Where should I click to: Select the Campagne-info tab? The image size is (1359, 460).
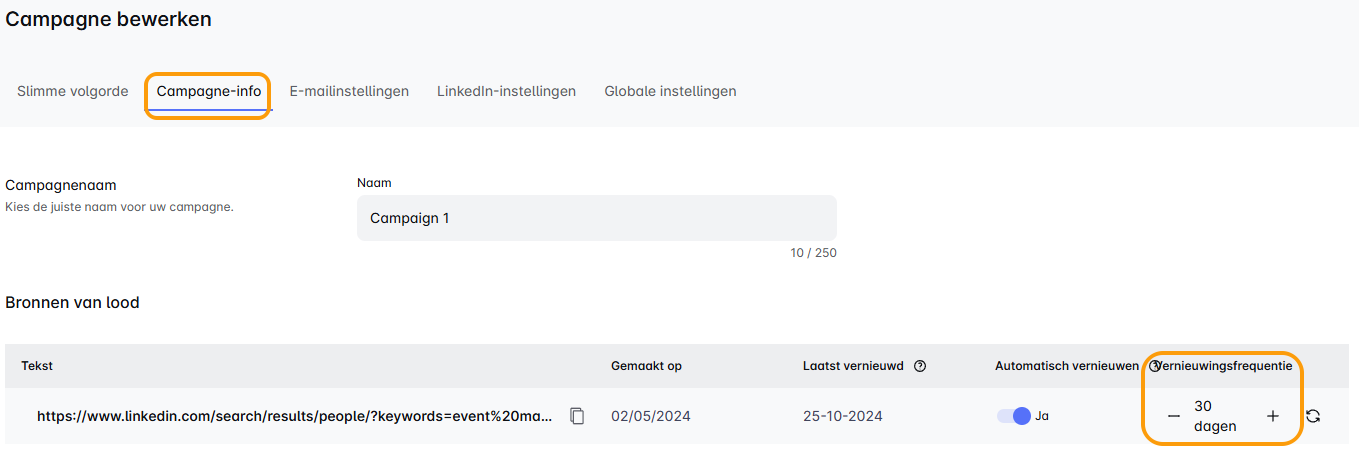click(x=209, y=91)
